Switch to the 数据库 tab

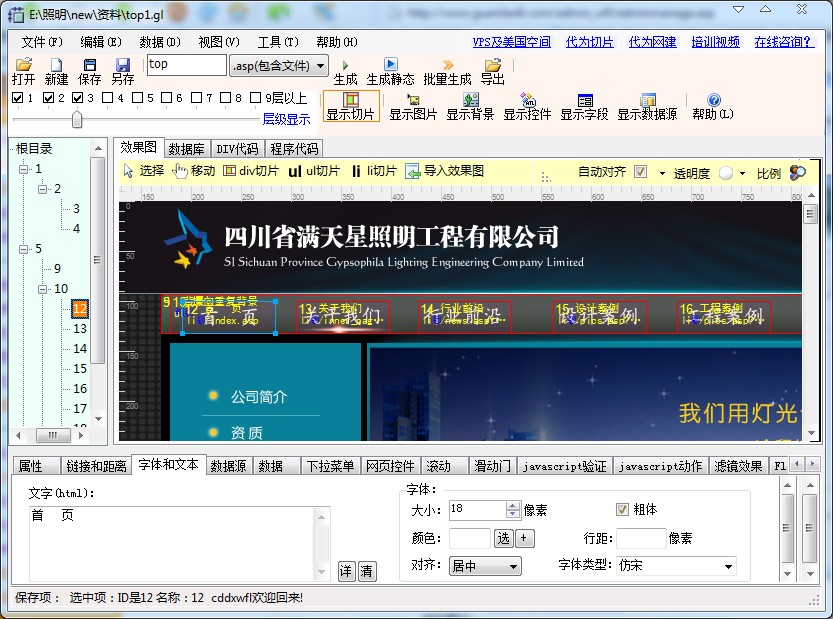coord(186,149)
